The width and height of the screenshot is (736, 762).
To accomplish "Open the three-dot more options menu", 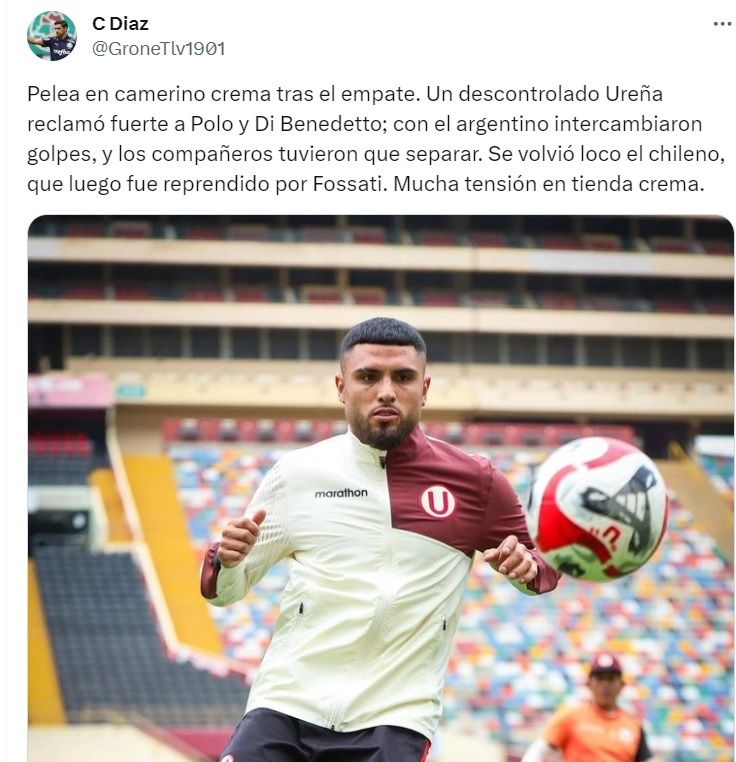I will (x=722, y=24).
